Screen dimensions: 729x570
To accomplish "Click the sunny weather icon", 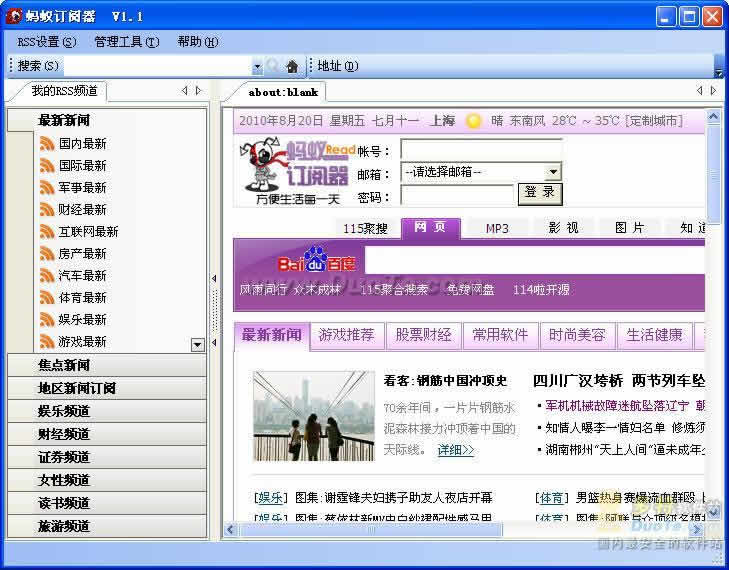I will 473,121.
